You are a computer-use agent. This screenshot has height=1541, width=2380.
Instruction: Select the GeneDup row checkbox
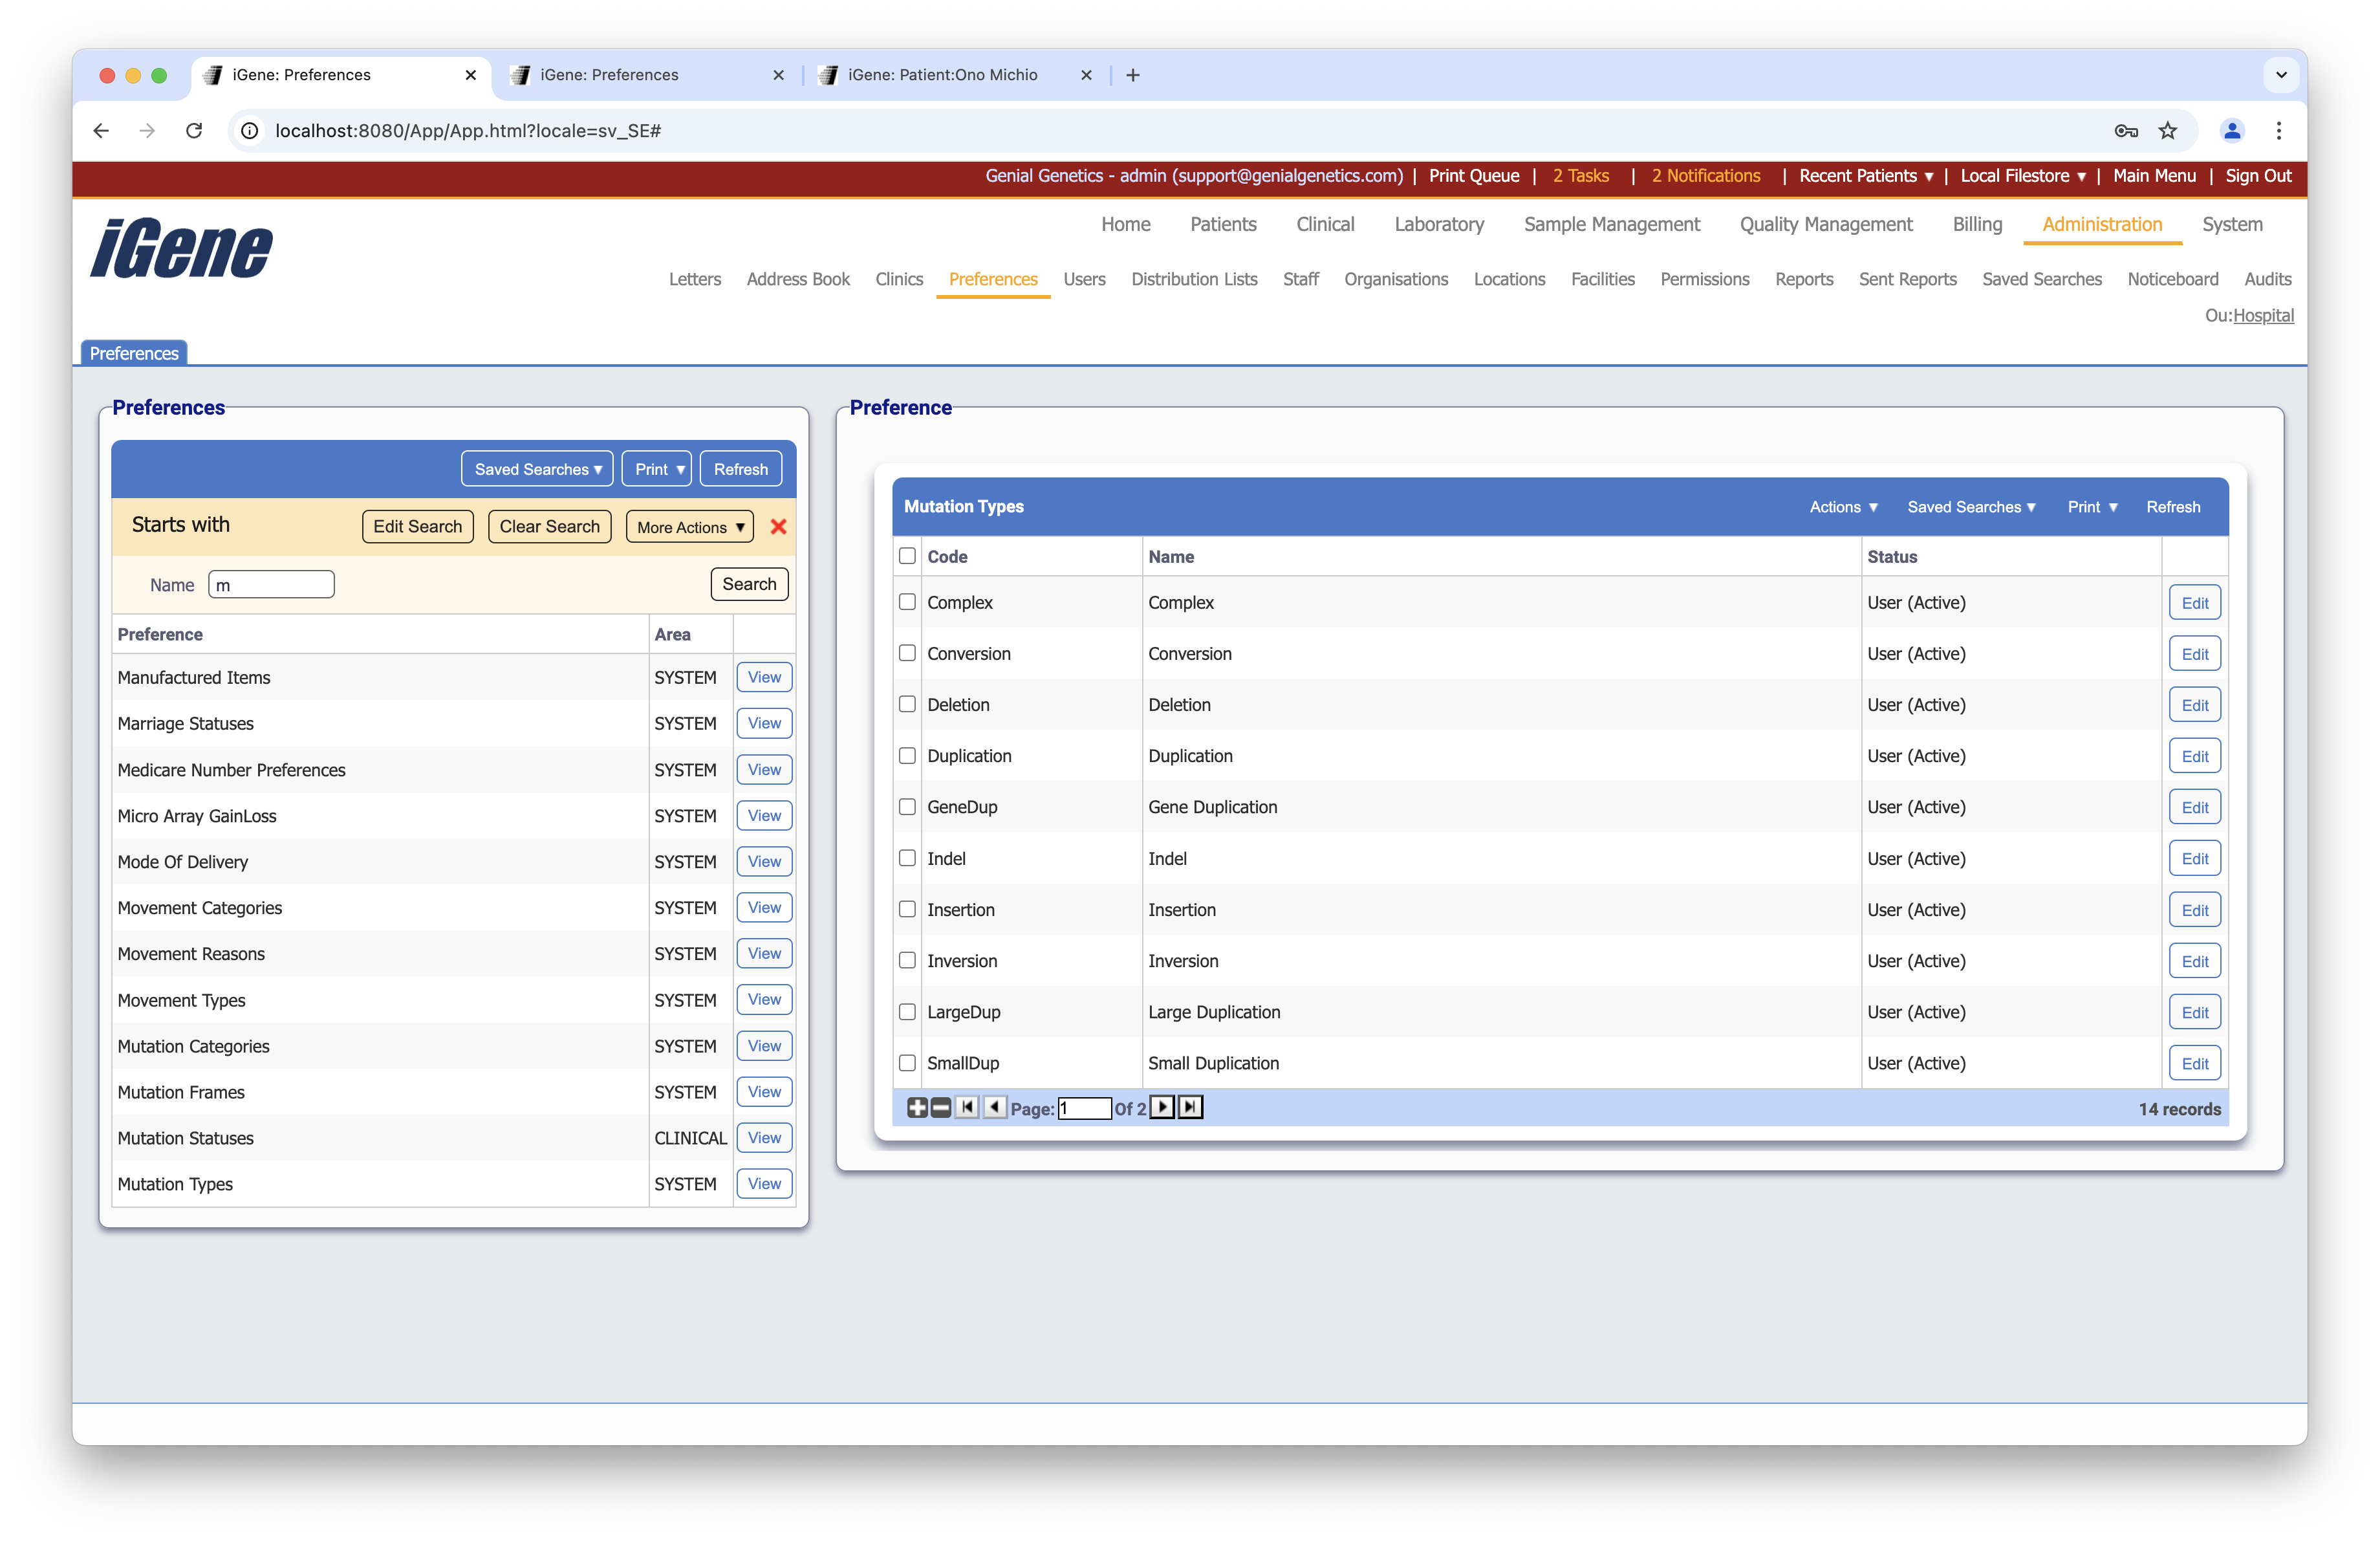point(907,807)
